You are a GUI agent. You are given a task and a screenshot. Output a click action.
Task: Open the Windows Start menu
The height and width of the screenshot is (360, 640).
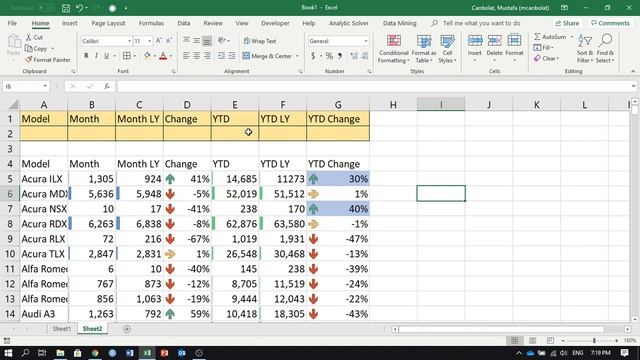coord(8,353)
